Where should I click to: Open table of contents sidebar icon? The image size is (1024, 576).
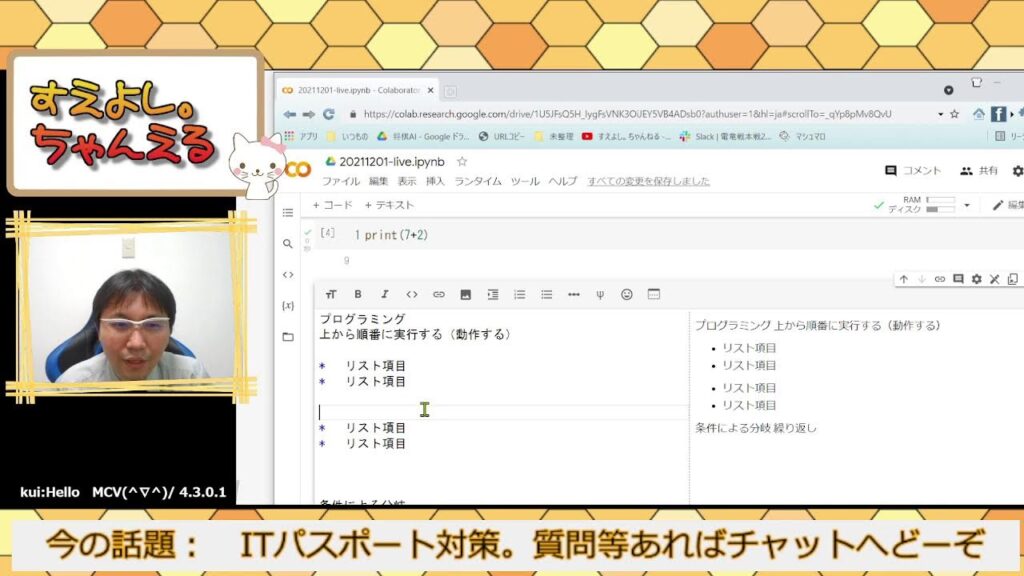[288, 213]
